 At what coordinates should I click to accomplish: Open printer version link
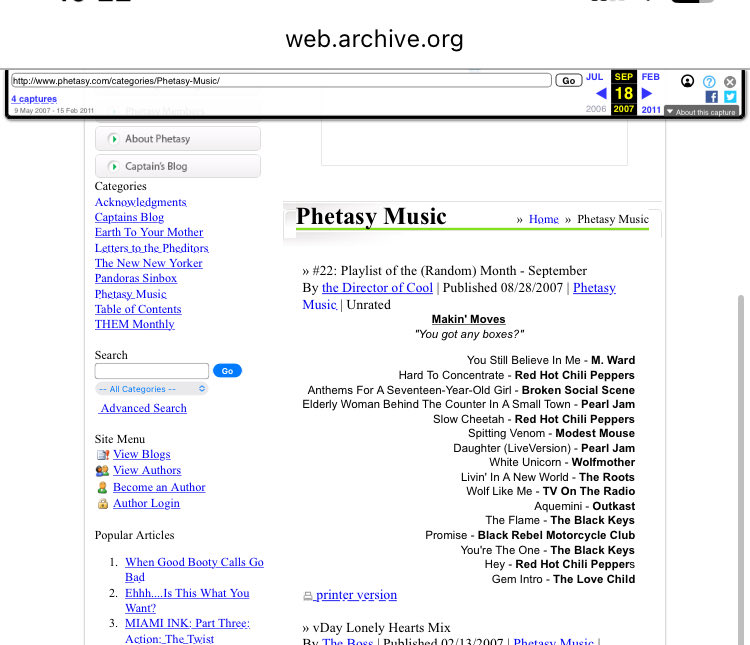point(356,595)
